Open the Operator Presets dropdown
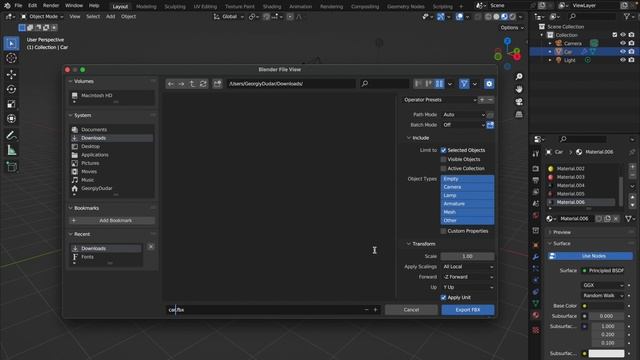640x360 pixels. pyautogui.click(x=439, y=100)
